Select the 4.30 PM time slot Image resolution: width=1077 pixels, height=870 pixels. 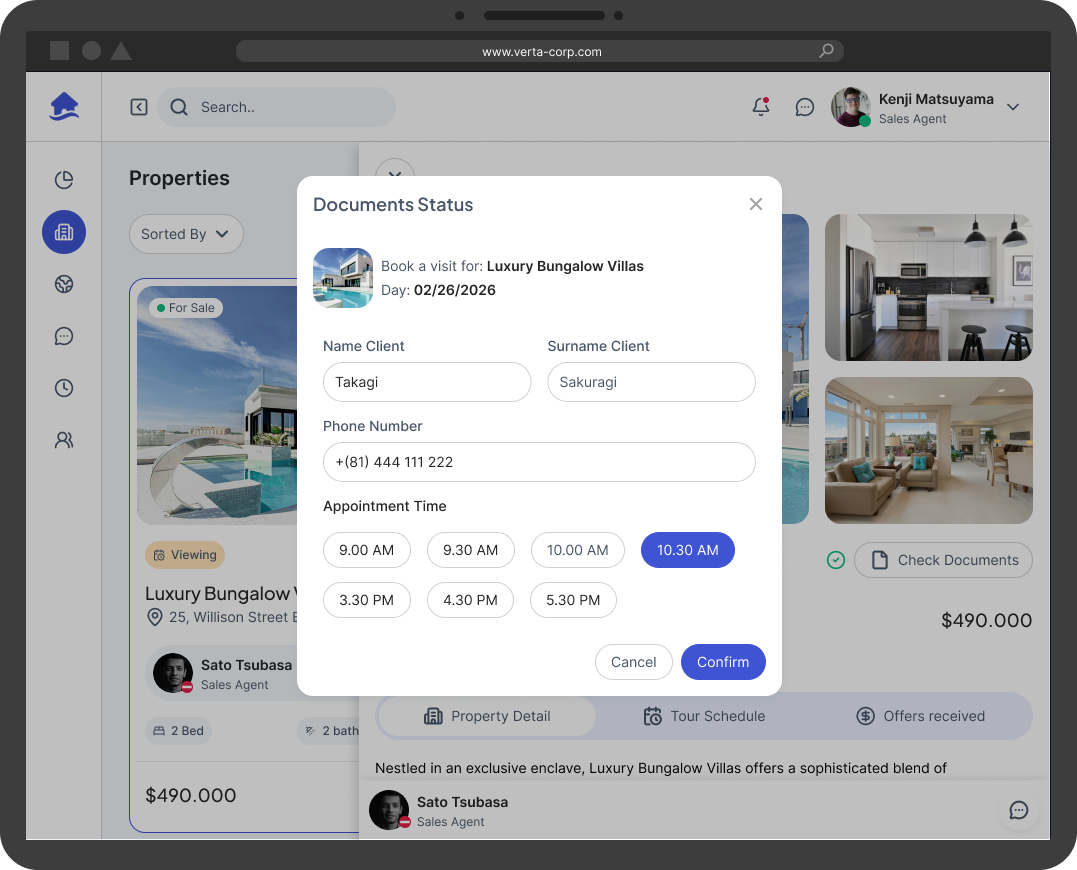471,600
